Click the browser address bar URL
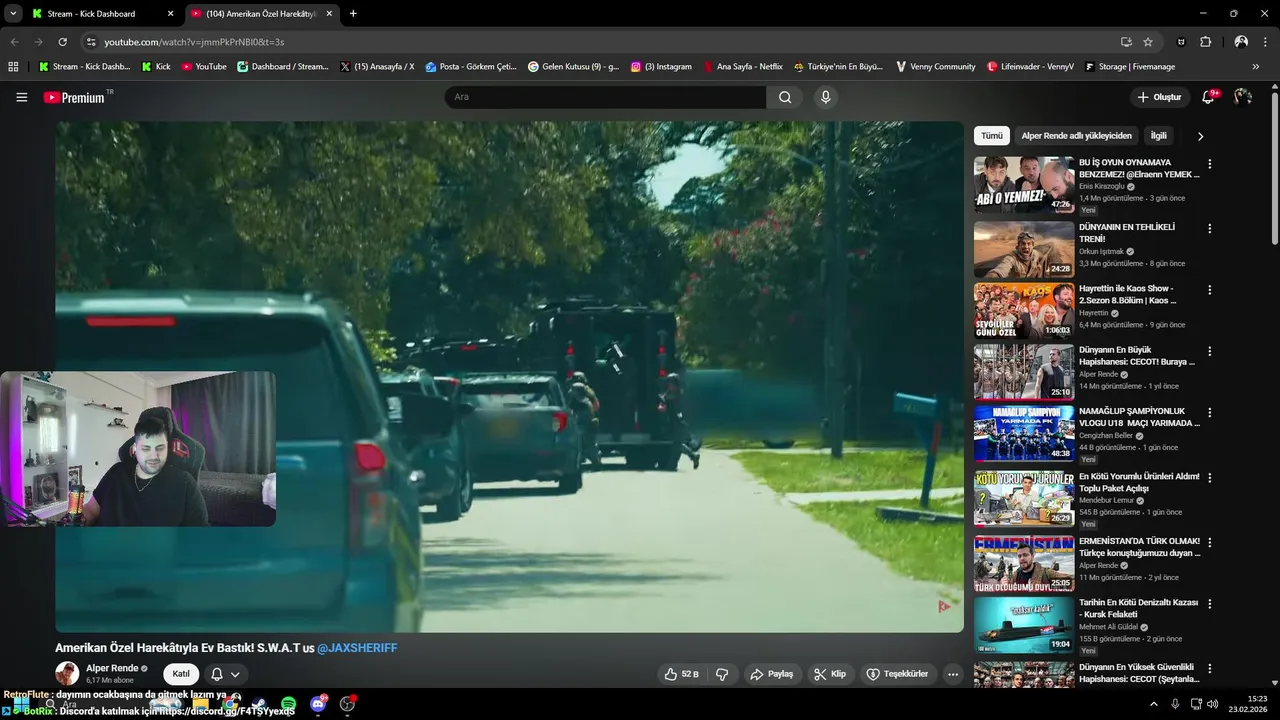The height and width of the screenshot is (720, 1280). coord(194,42)
